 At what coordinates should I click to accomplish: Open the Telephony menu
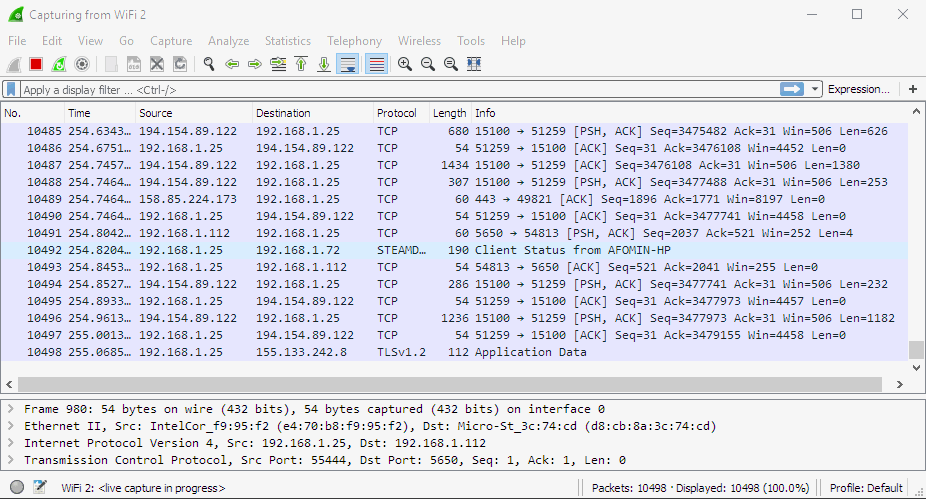354,41
